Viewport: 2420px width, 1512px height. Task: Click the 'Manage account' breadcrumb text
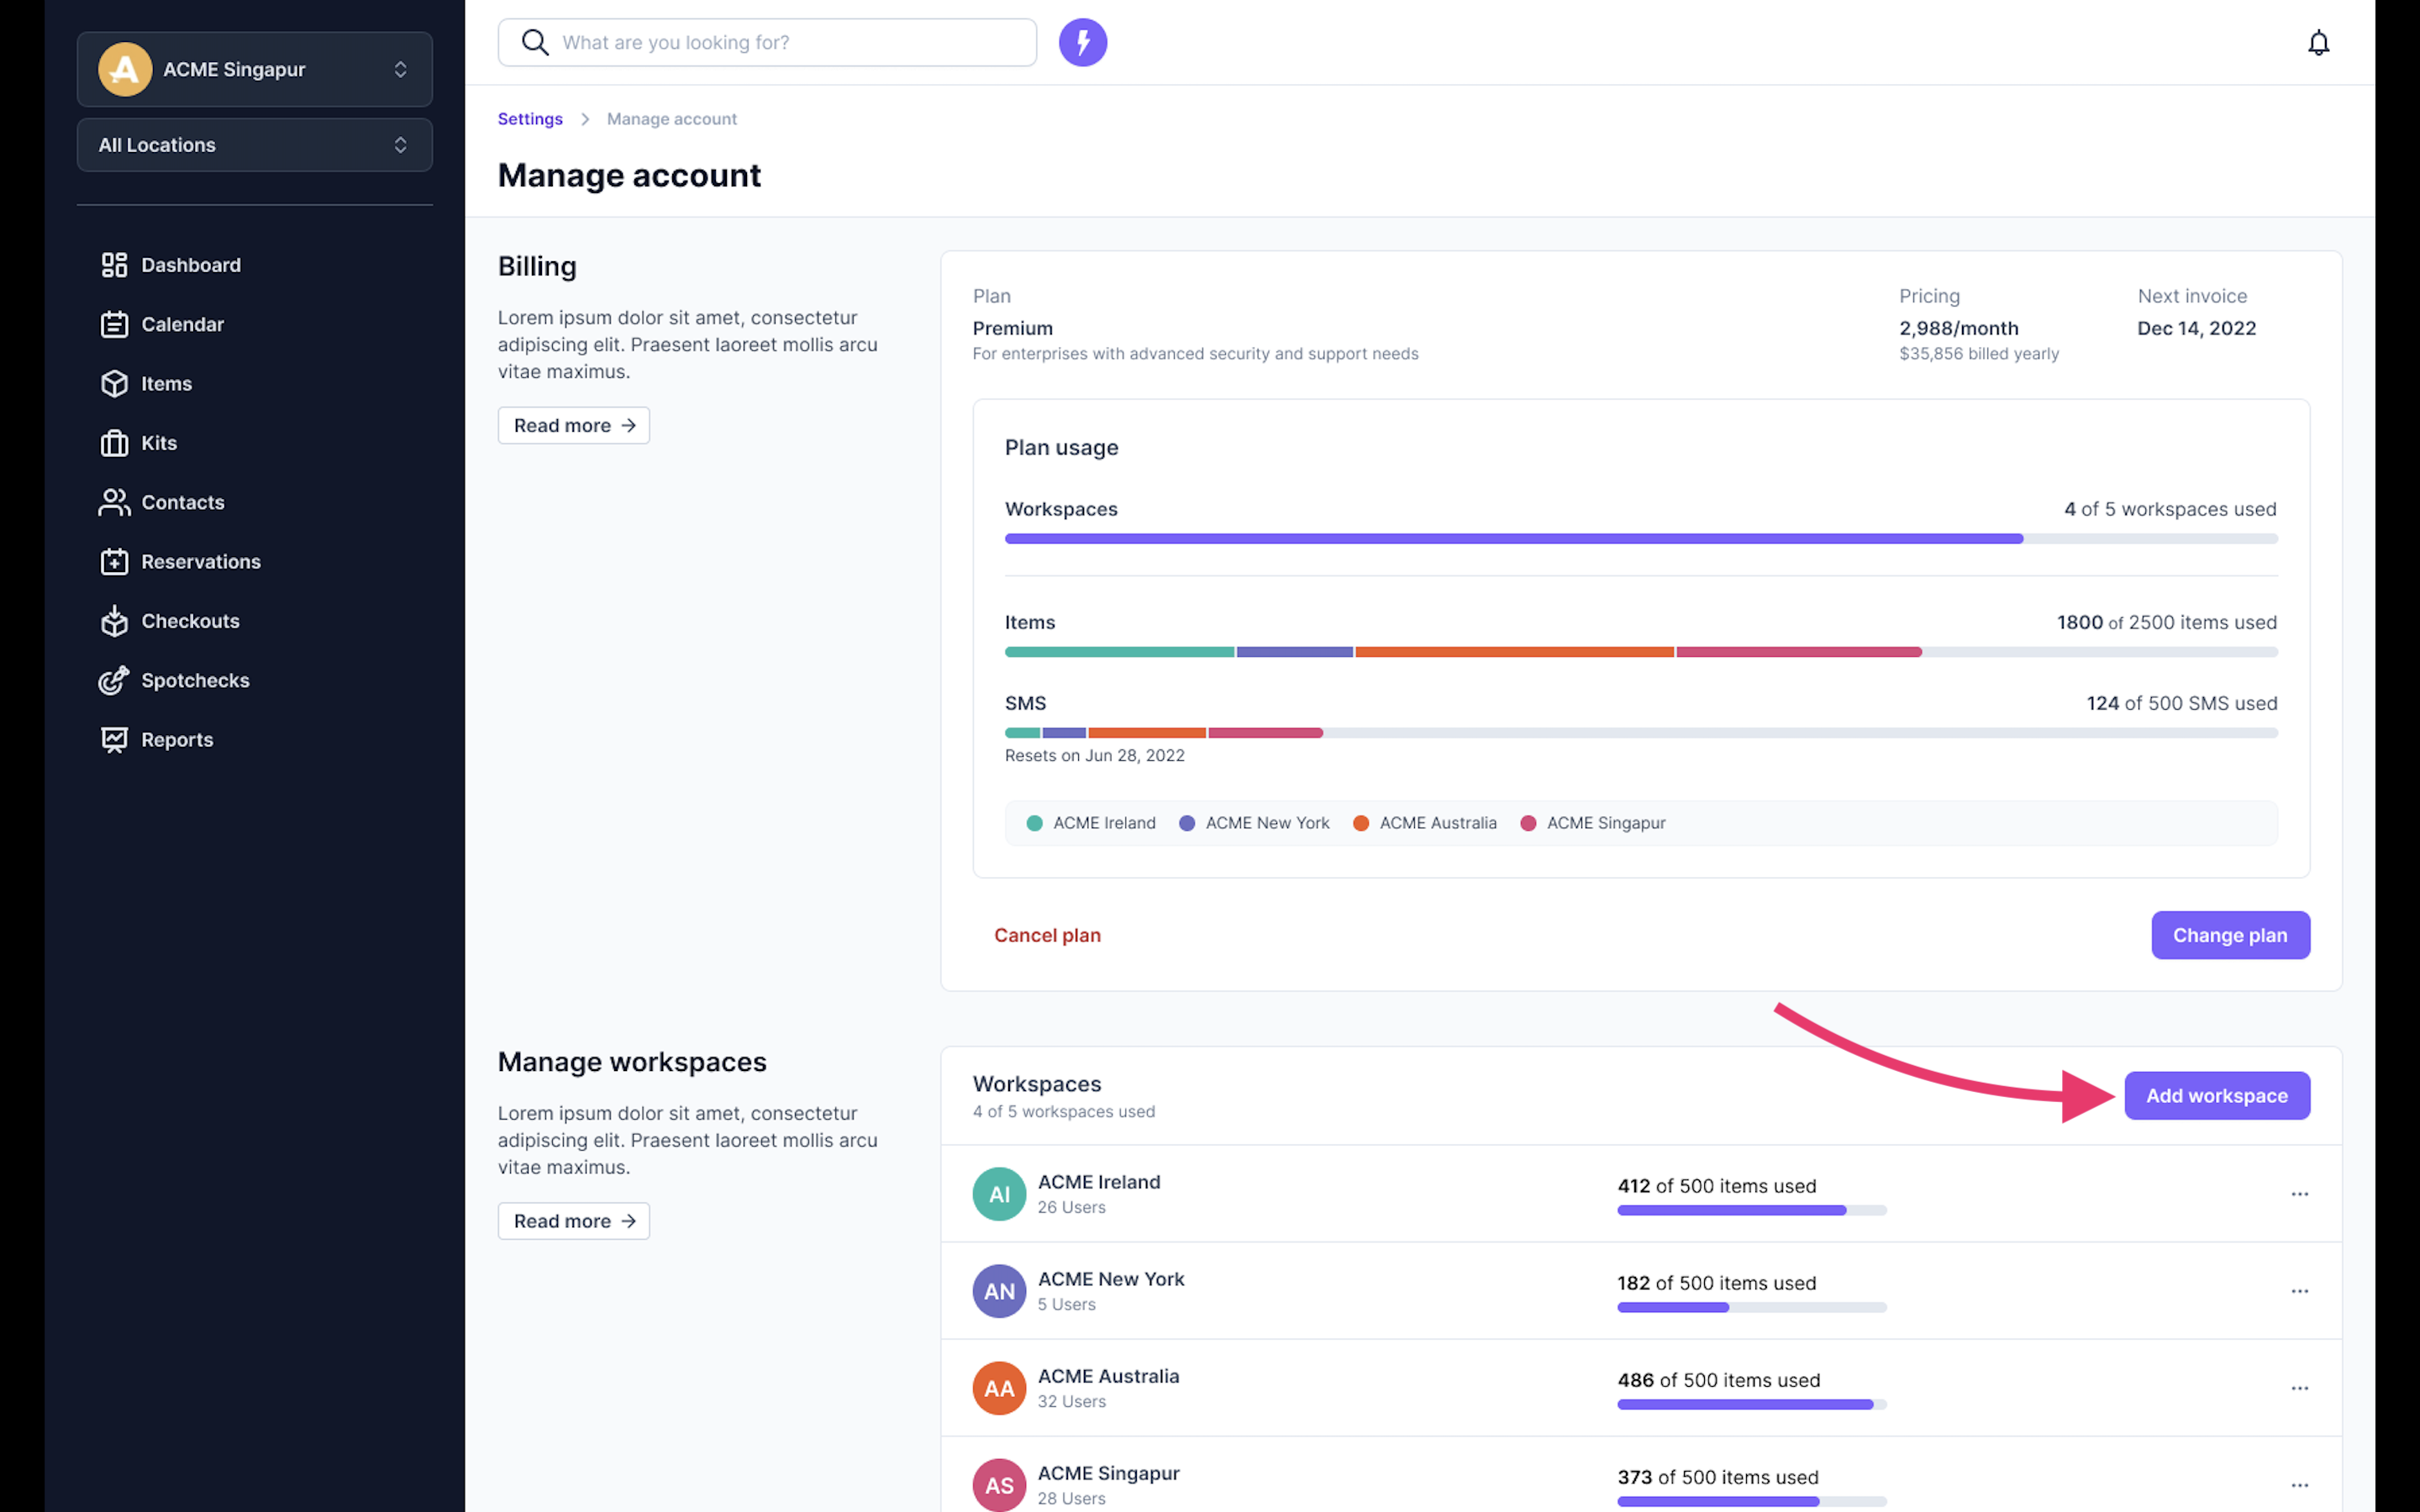pos(672,119)
